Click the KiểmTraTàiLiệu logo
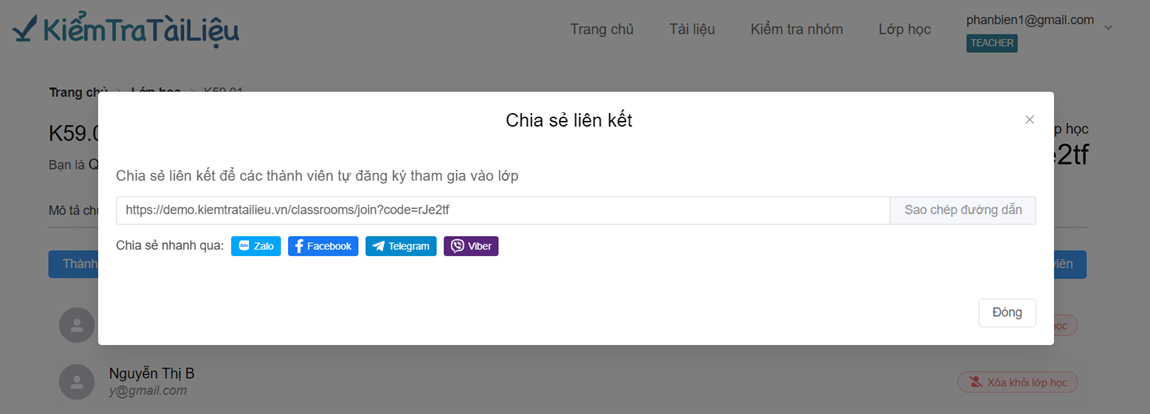Image resolution: width=1150 pixels, height=414 pixels. pyautogui.click(x=125, y=29)
